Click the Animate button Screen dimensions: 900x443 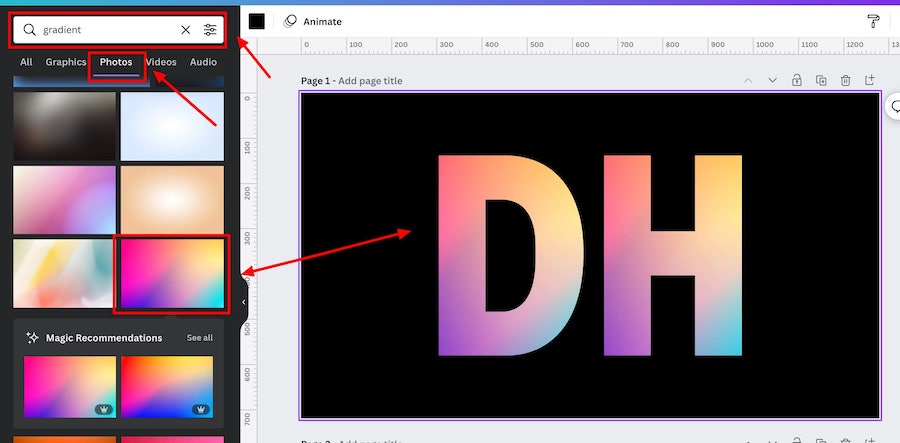coord(313,21)
